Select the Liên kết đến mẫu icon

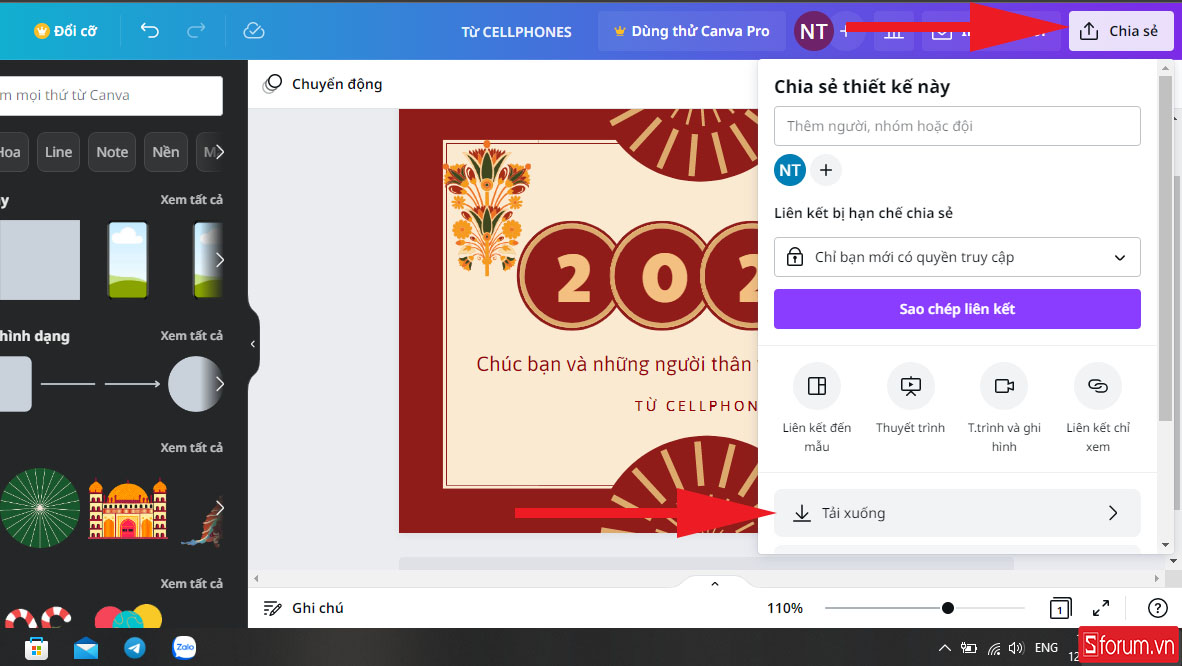[817, 385]
